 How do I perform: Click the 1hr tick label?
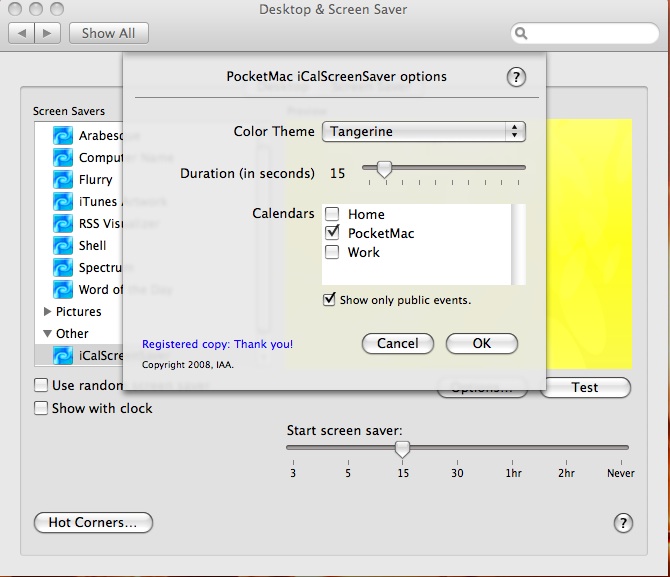click(x=514, y=473)
